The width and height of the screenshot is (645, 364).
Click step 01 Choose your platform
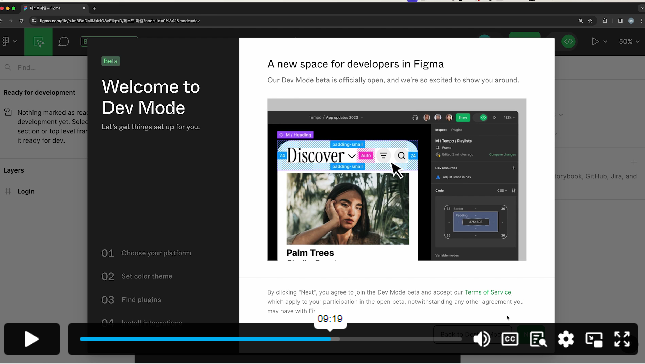click(x=146, y=253)
